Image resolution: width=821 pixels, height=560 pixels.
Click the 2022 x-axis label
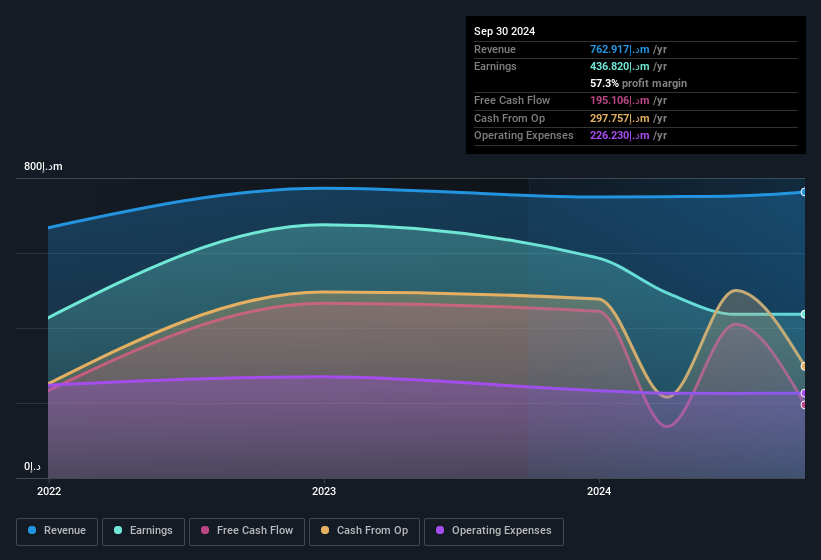tap(49, 491)
